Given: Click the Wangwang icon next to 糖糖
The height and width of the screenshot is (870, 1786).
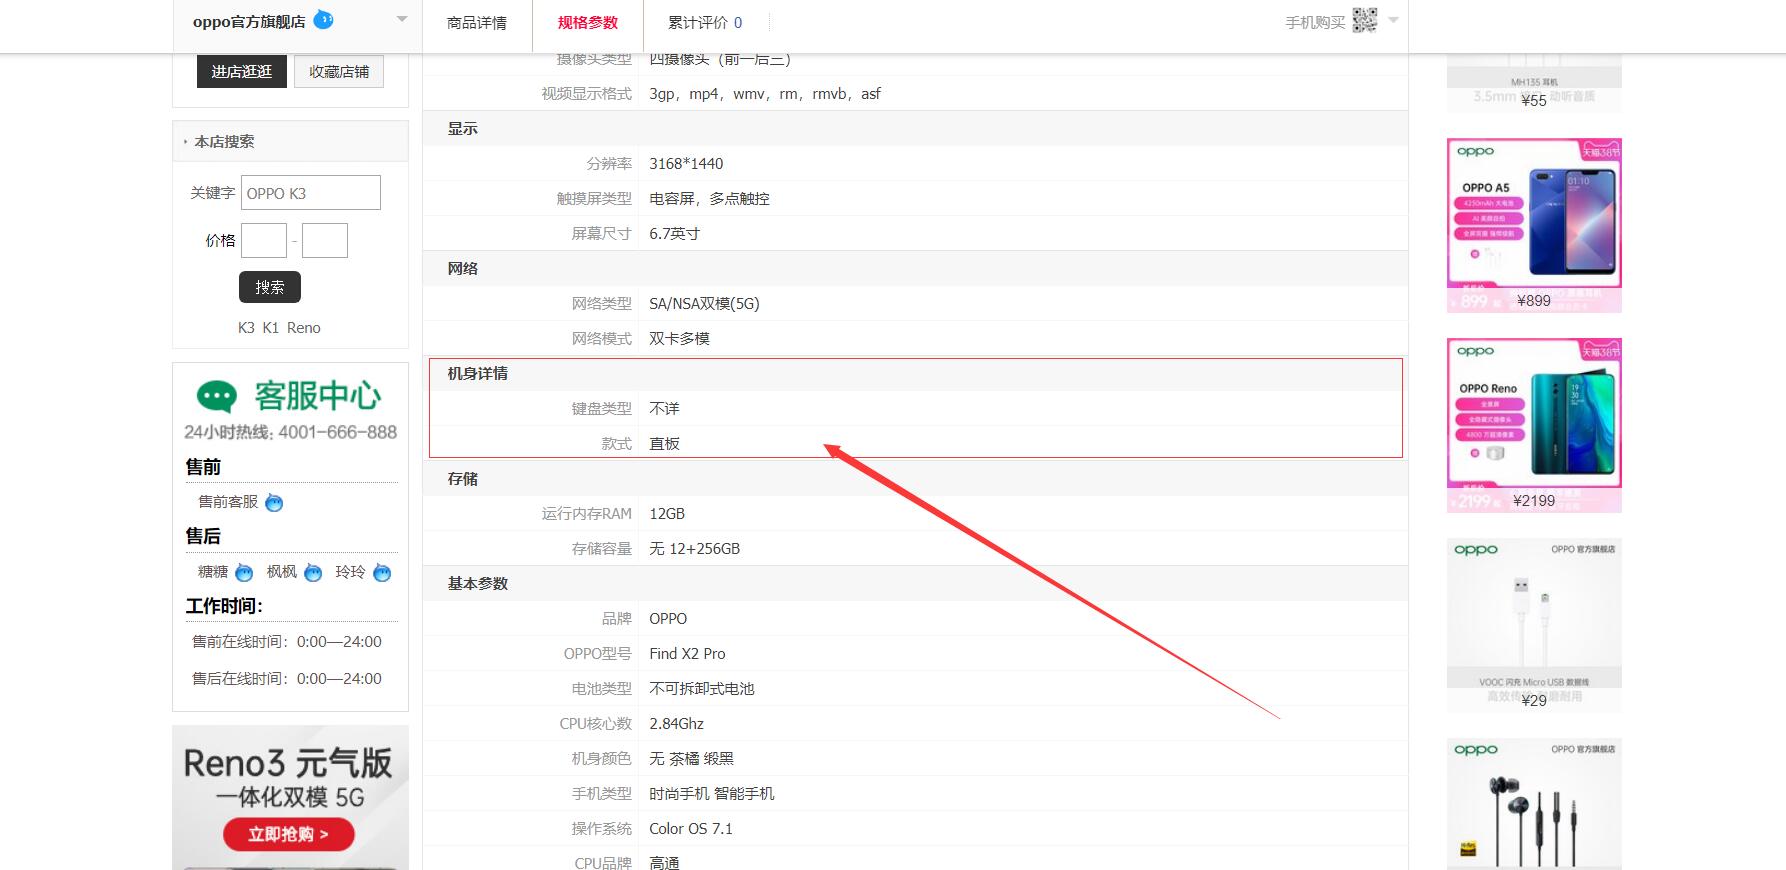Looking at the screenshot, I should click(244, 573).
